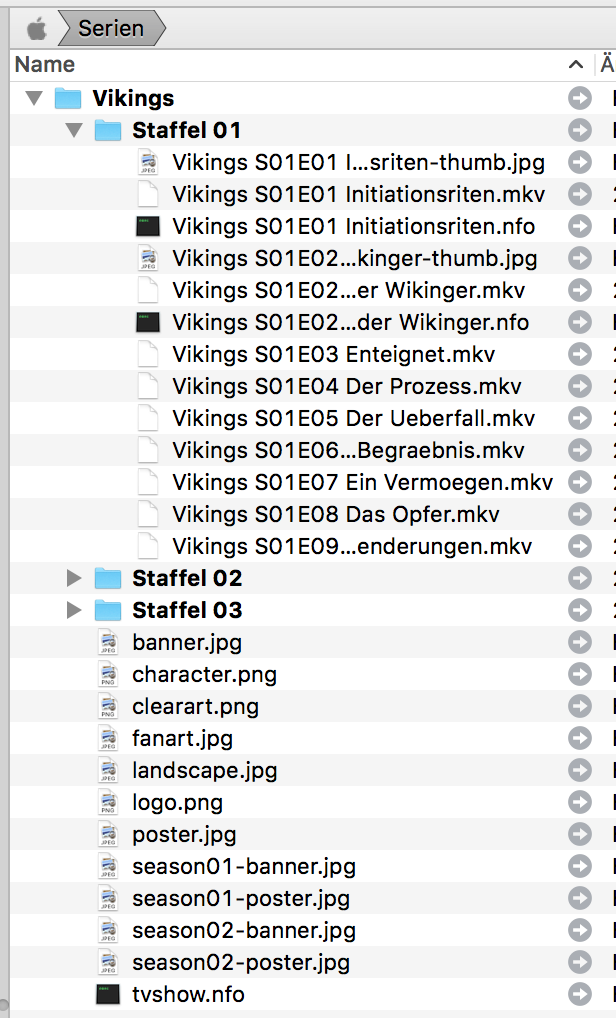This screenshot has height=1018, width=616.
Task: Select Vikings S01E02 er Wikinger.mkv file
Action: [349, 290]
